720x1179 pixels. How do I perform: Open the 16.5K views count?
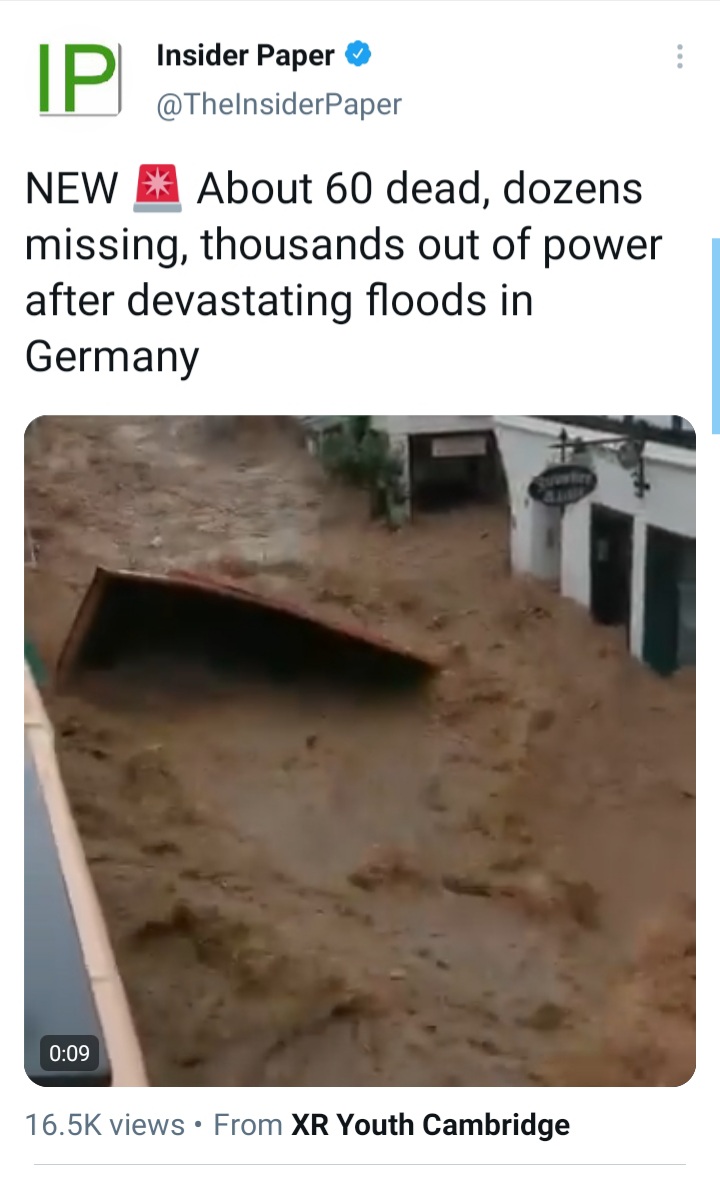[104, 1125]
